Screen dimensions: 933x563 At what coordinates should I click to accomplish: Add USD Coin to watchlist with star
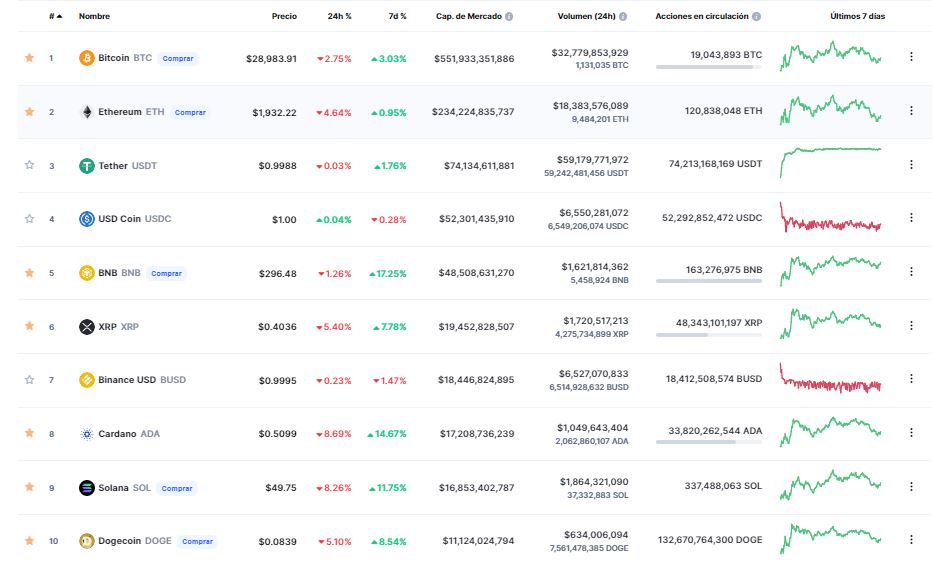coord(29,218)
